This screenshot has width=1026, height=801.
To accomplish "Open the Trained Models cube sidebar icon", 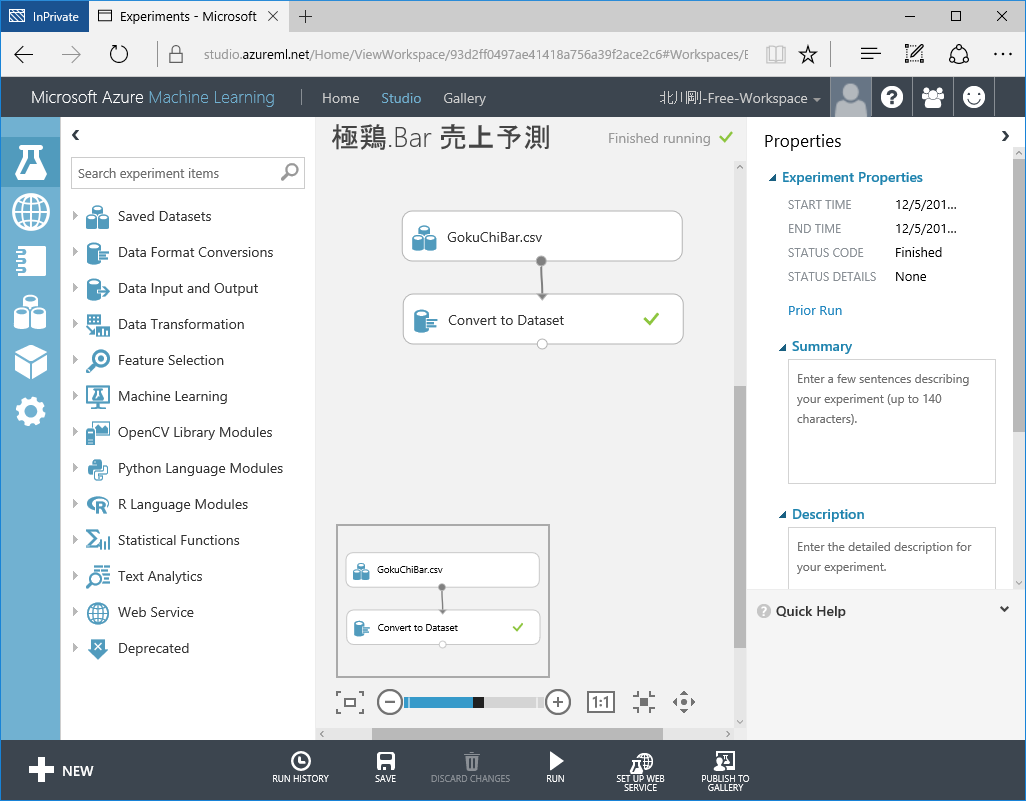I will point(31,362).
